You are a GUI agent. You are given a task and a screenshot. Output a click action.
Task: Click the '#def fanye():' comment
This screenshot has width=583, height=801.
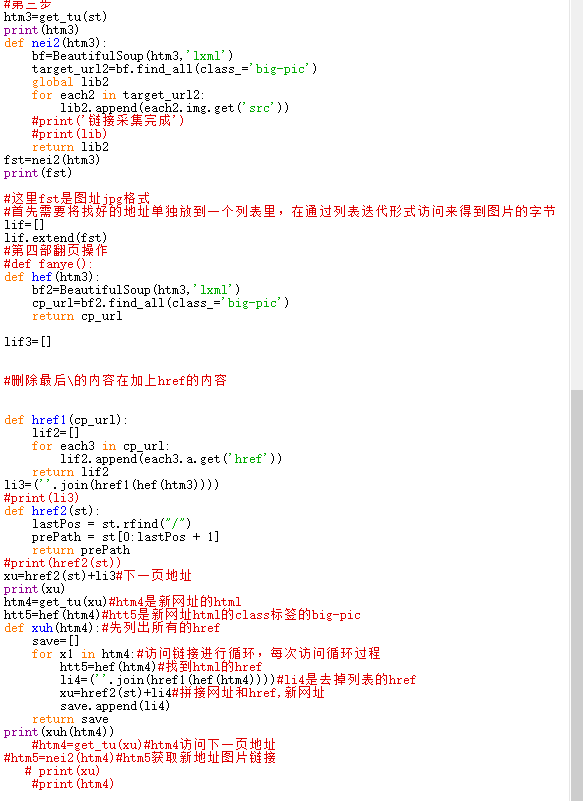[x=48, y=264]
